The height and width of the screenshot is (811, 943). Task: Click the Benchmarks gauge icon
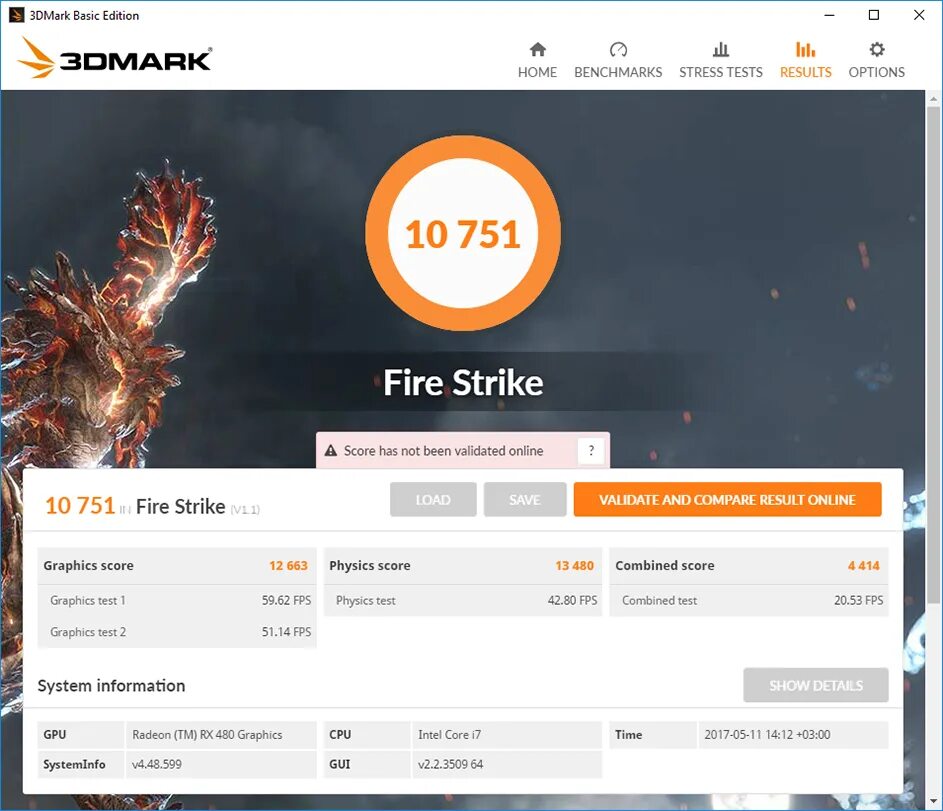point(618,49)
